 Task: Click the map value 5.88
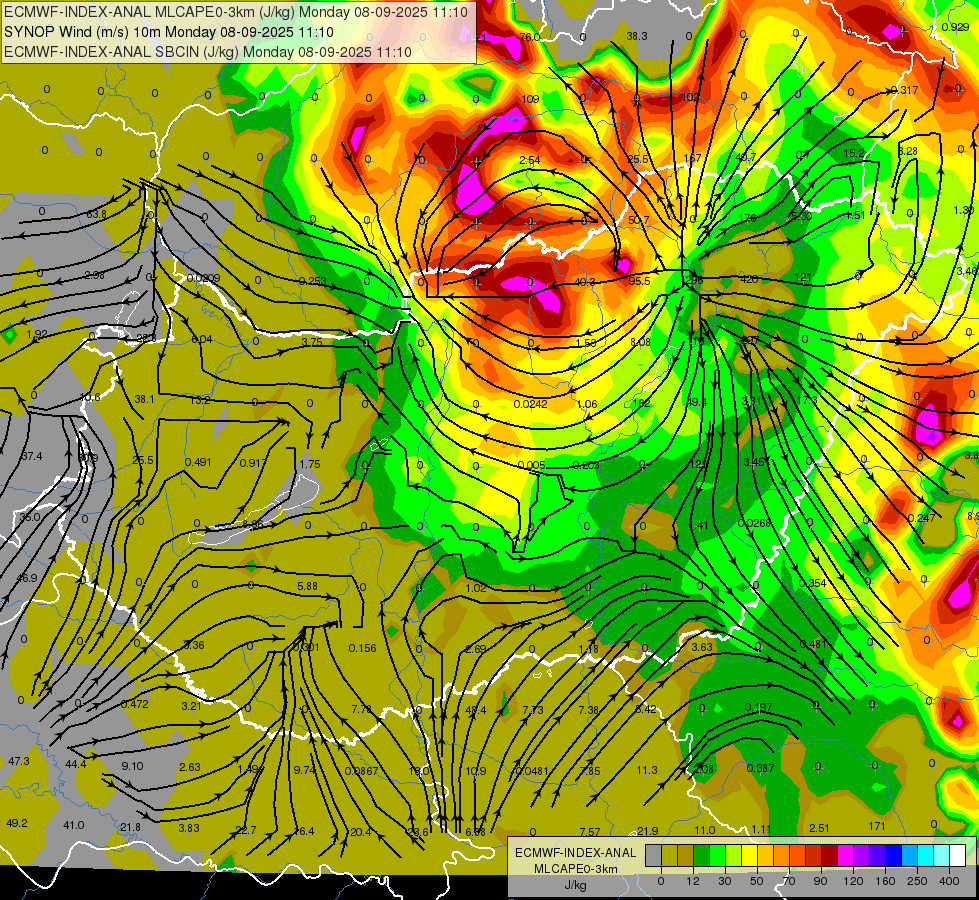307,586
